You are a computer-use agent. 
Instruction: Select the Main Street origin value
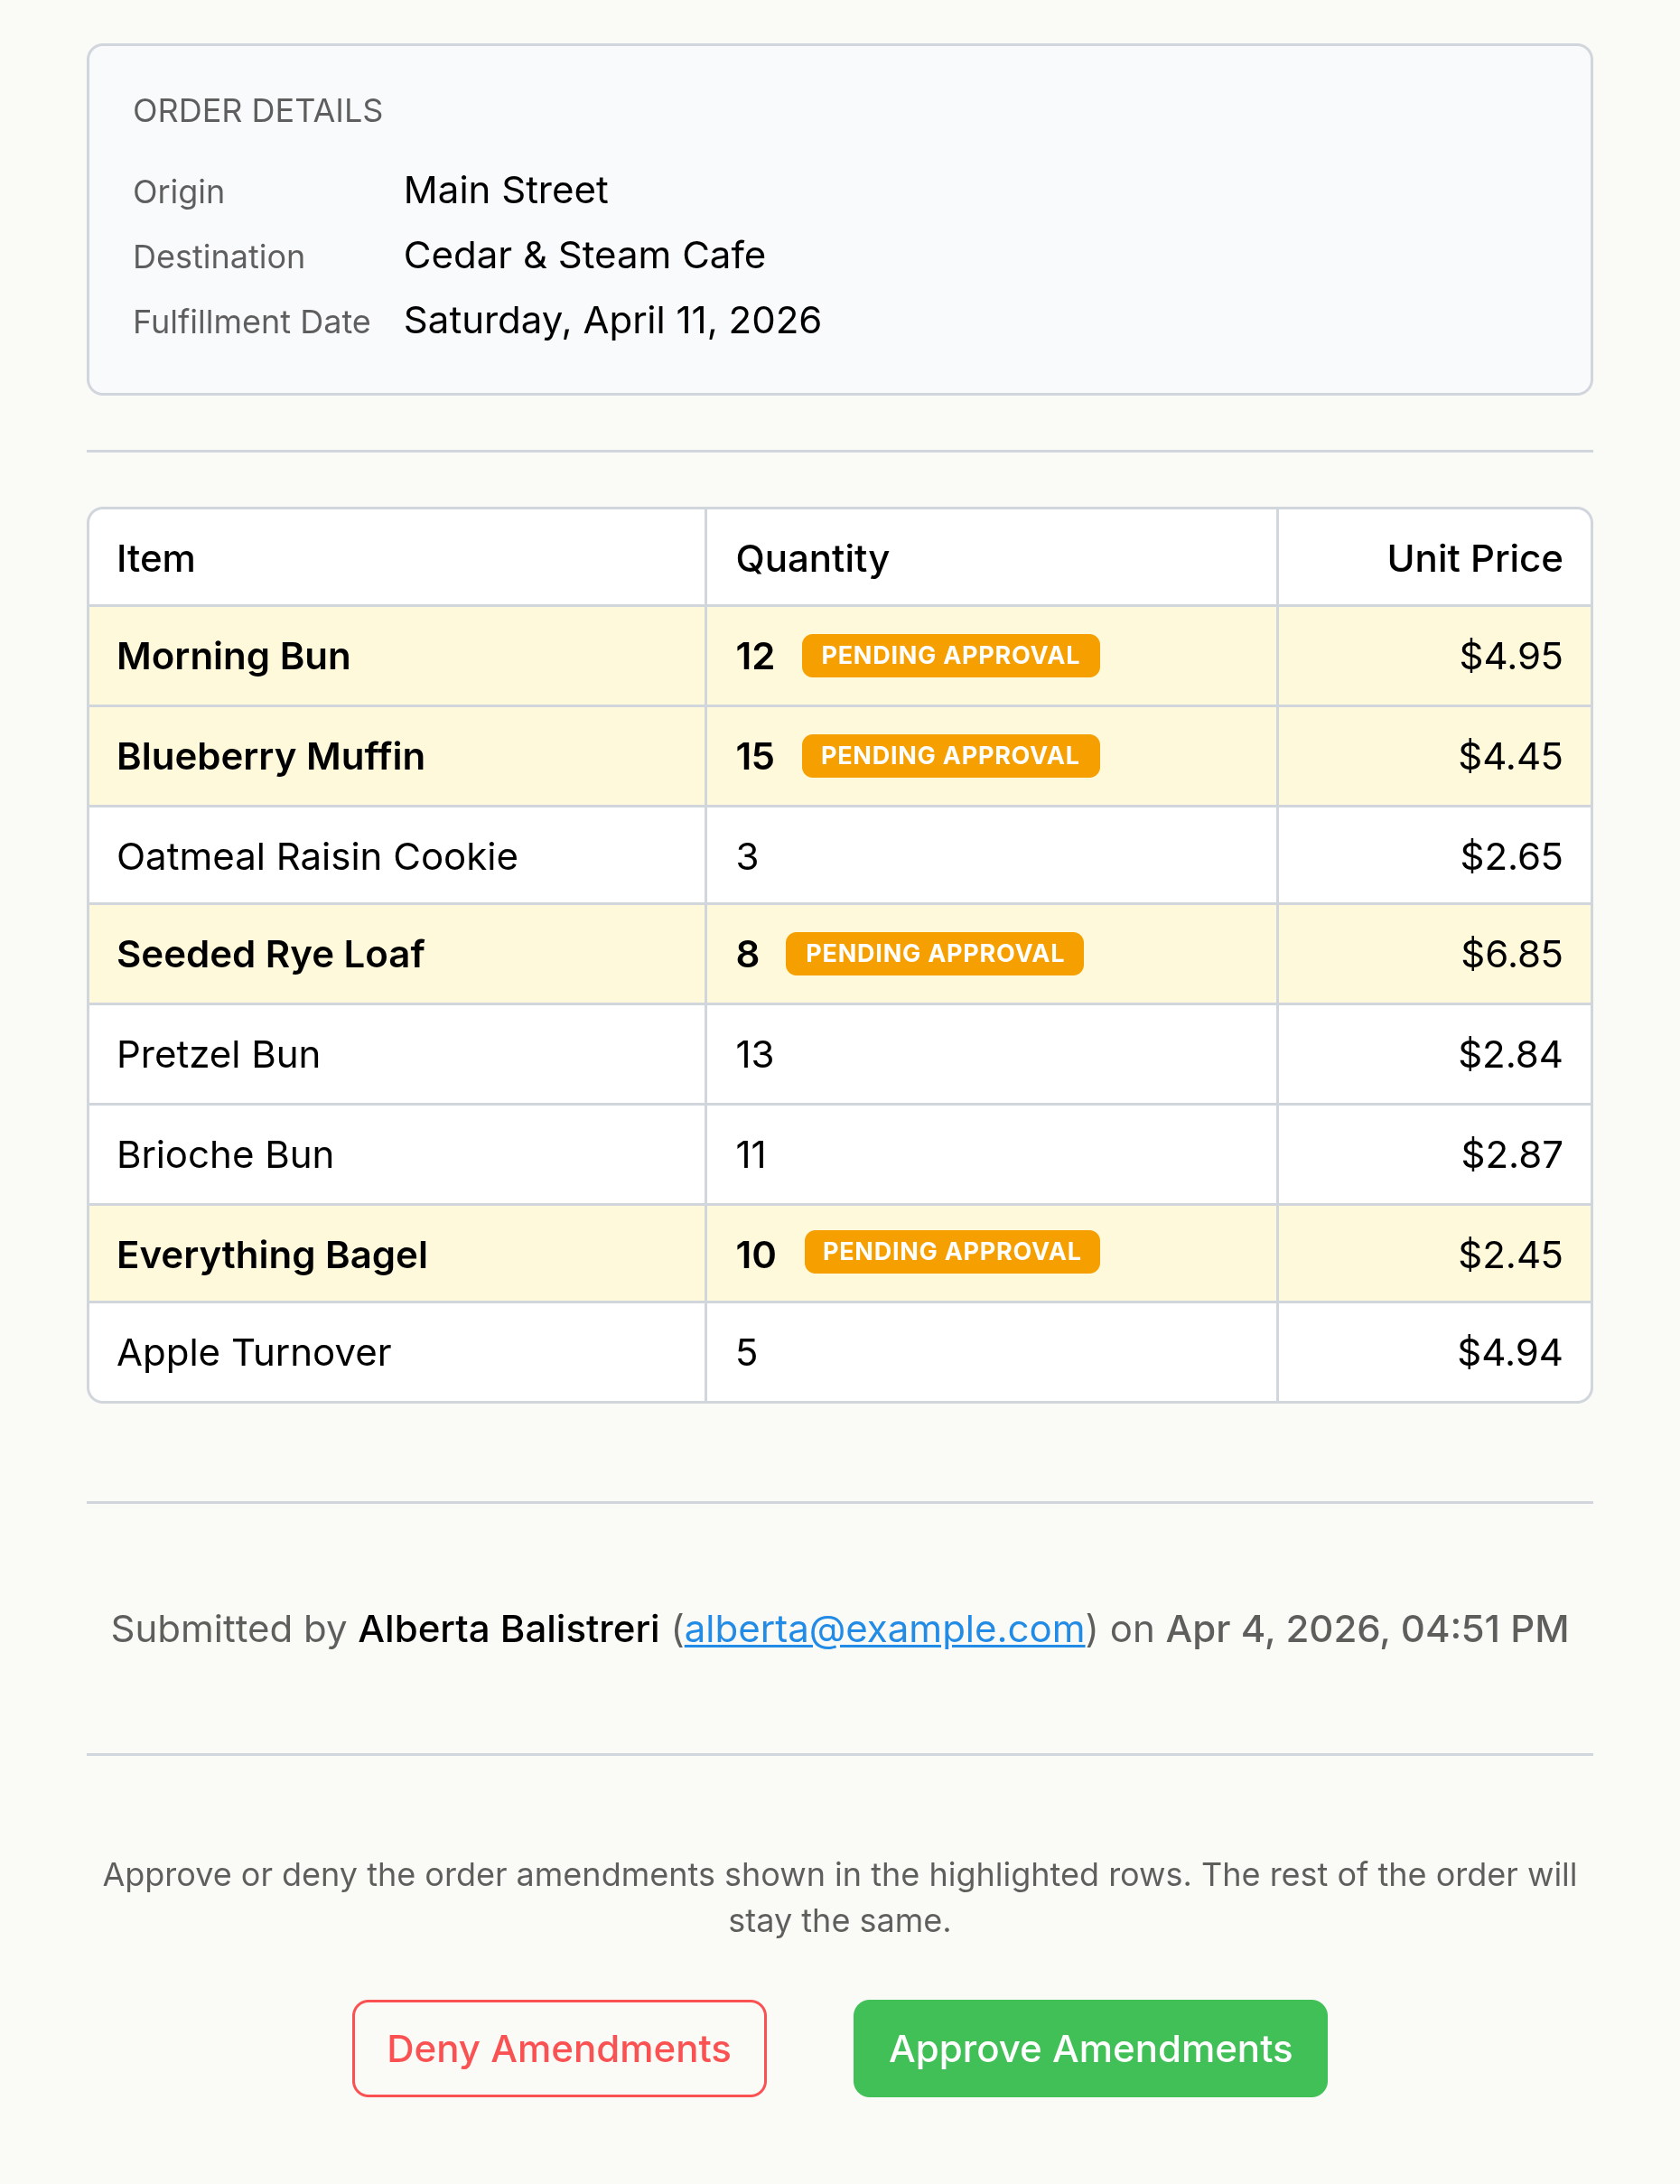pyautogui.click(x=505, y=191)
